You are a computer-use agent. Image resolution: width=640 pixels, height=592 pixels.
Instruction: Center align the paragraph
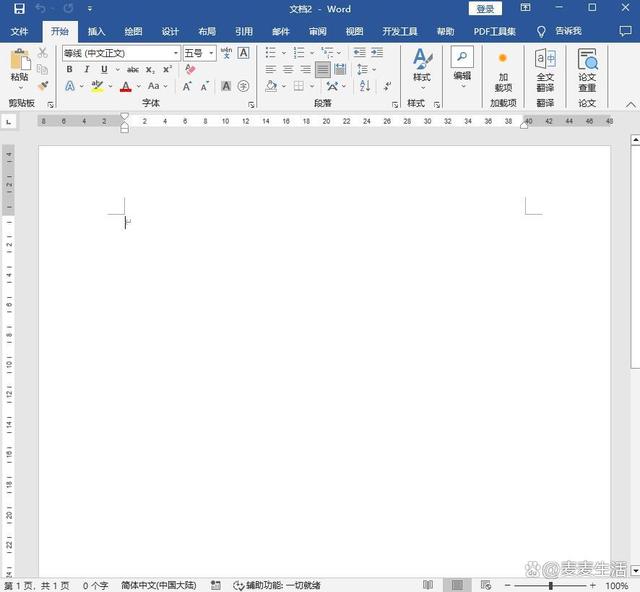[x=288, y=69]
